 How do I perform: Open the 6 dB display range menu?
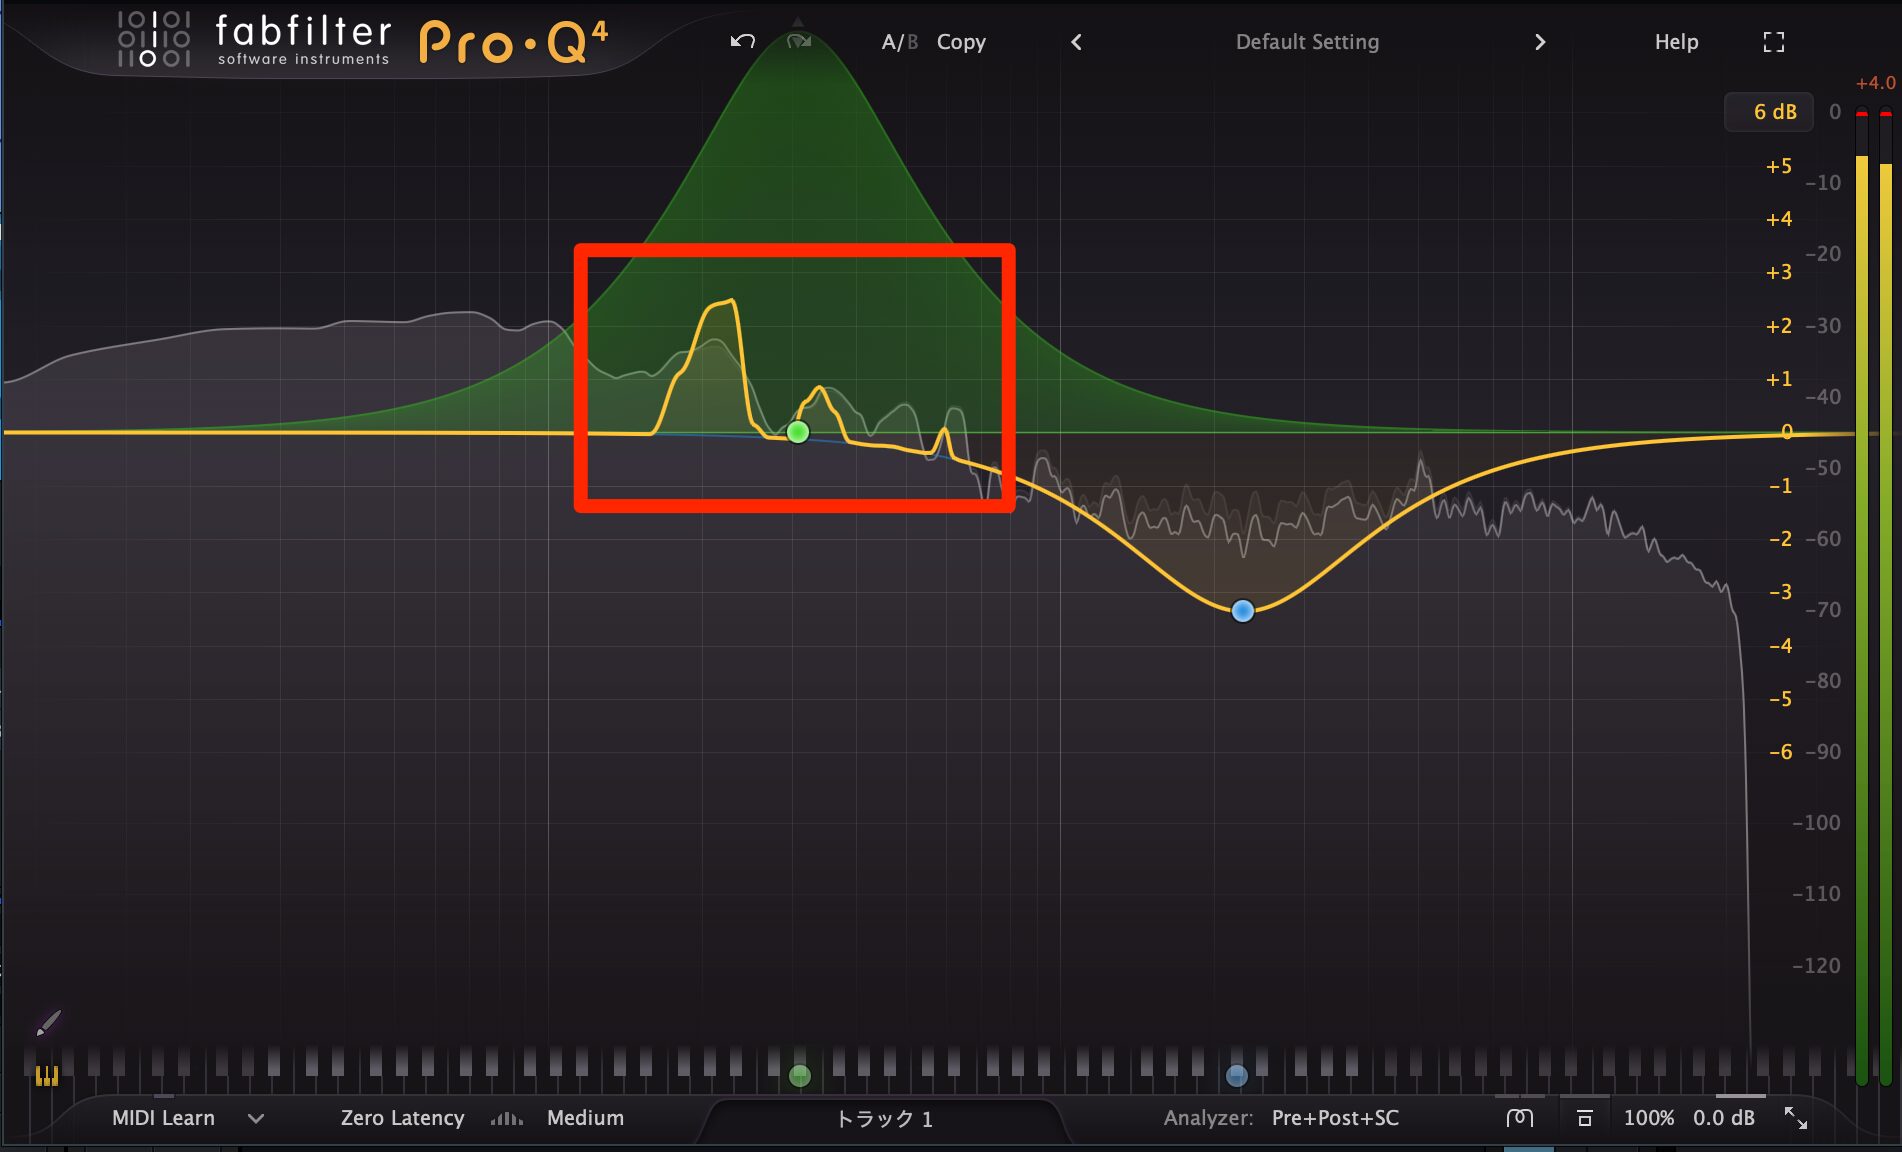[x=1769, y=112]
